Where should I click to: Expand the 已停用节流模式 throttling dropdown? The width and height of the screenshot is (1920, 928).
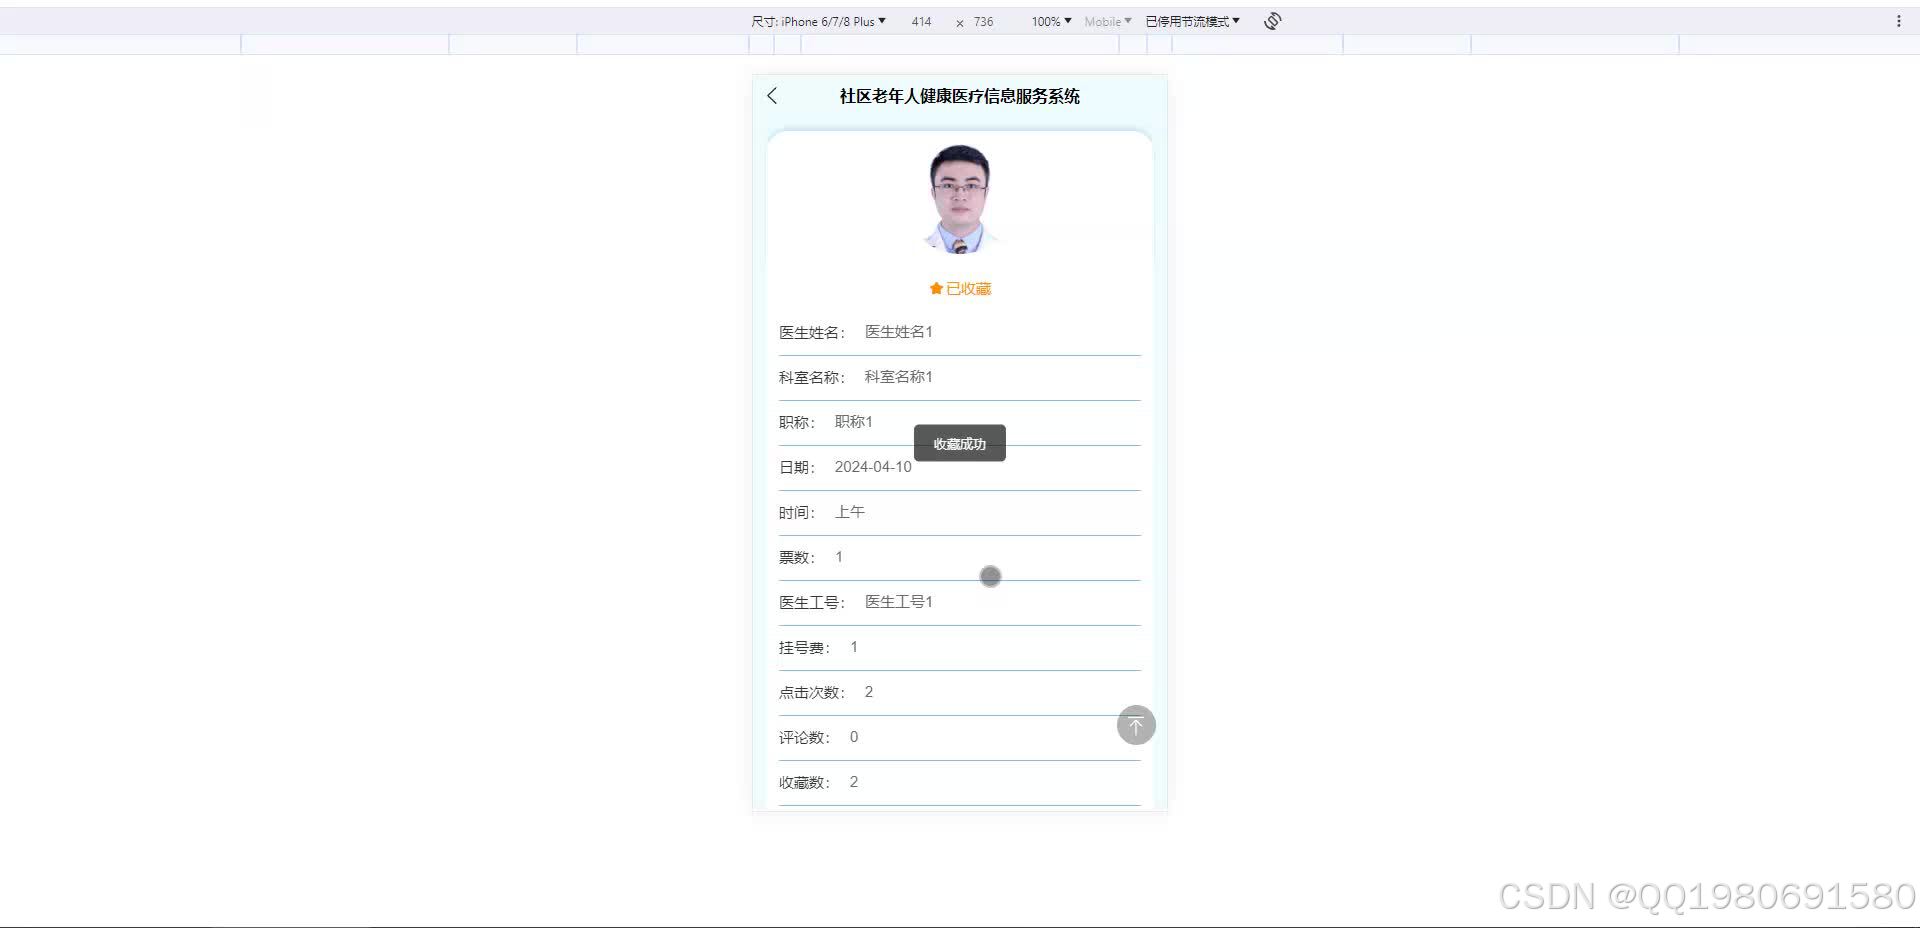(x=1191, y=20)
